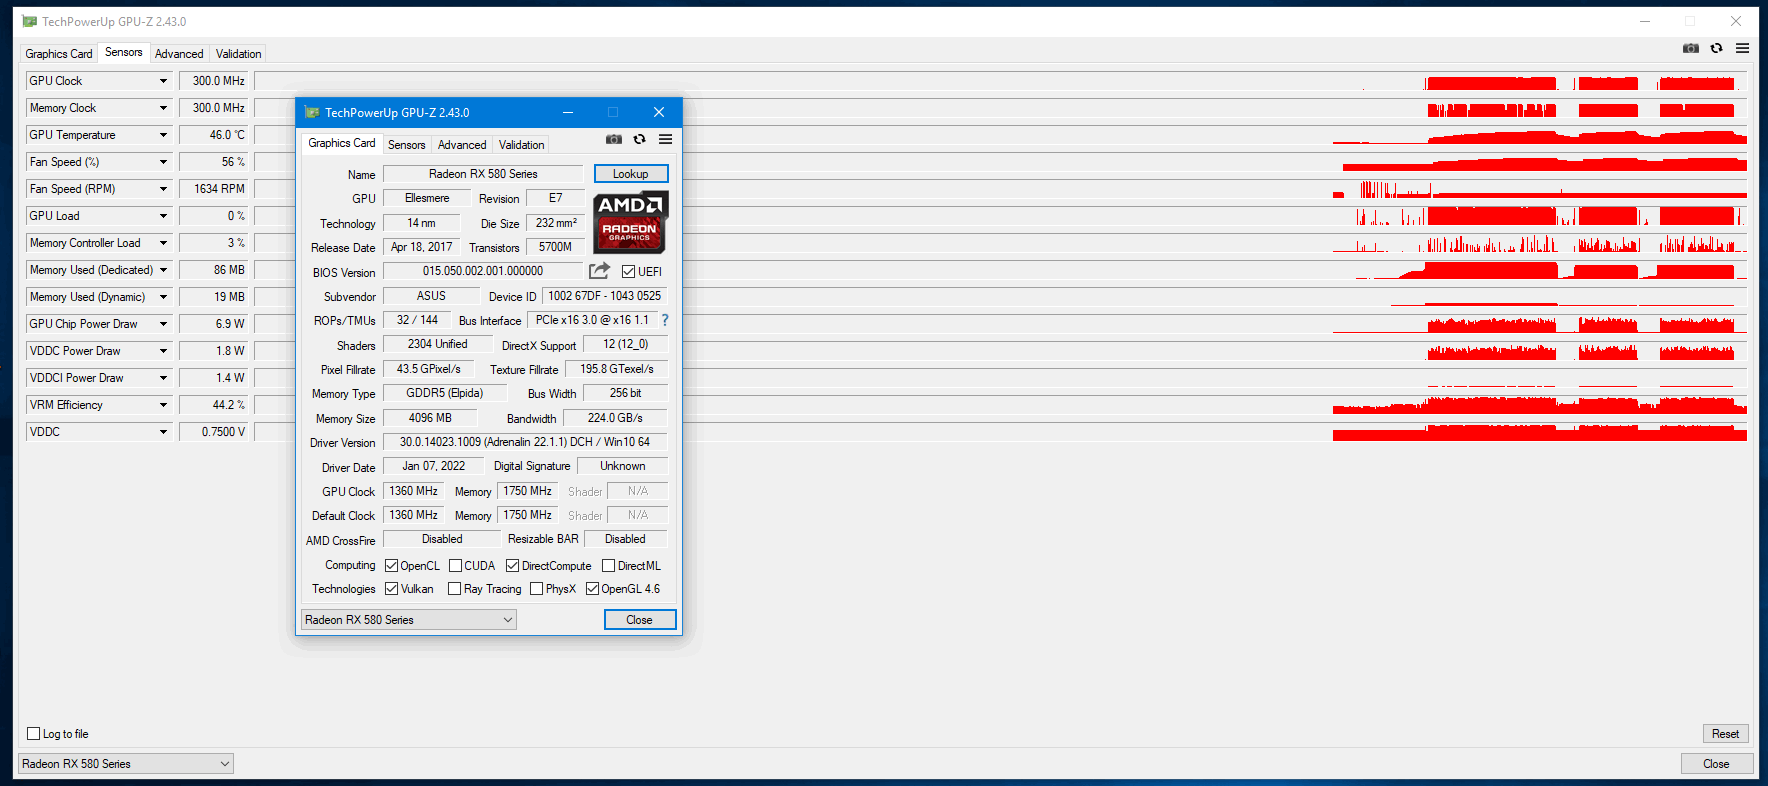Viewport: 1768px width, 786px height.
Task: Click the AMD Radeon Graphics logo
Action: (x=630, y=222)
